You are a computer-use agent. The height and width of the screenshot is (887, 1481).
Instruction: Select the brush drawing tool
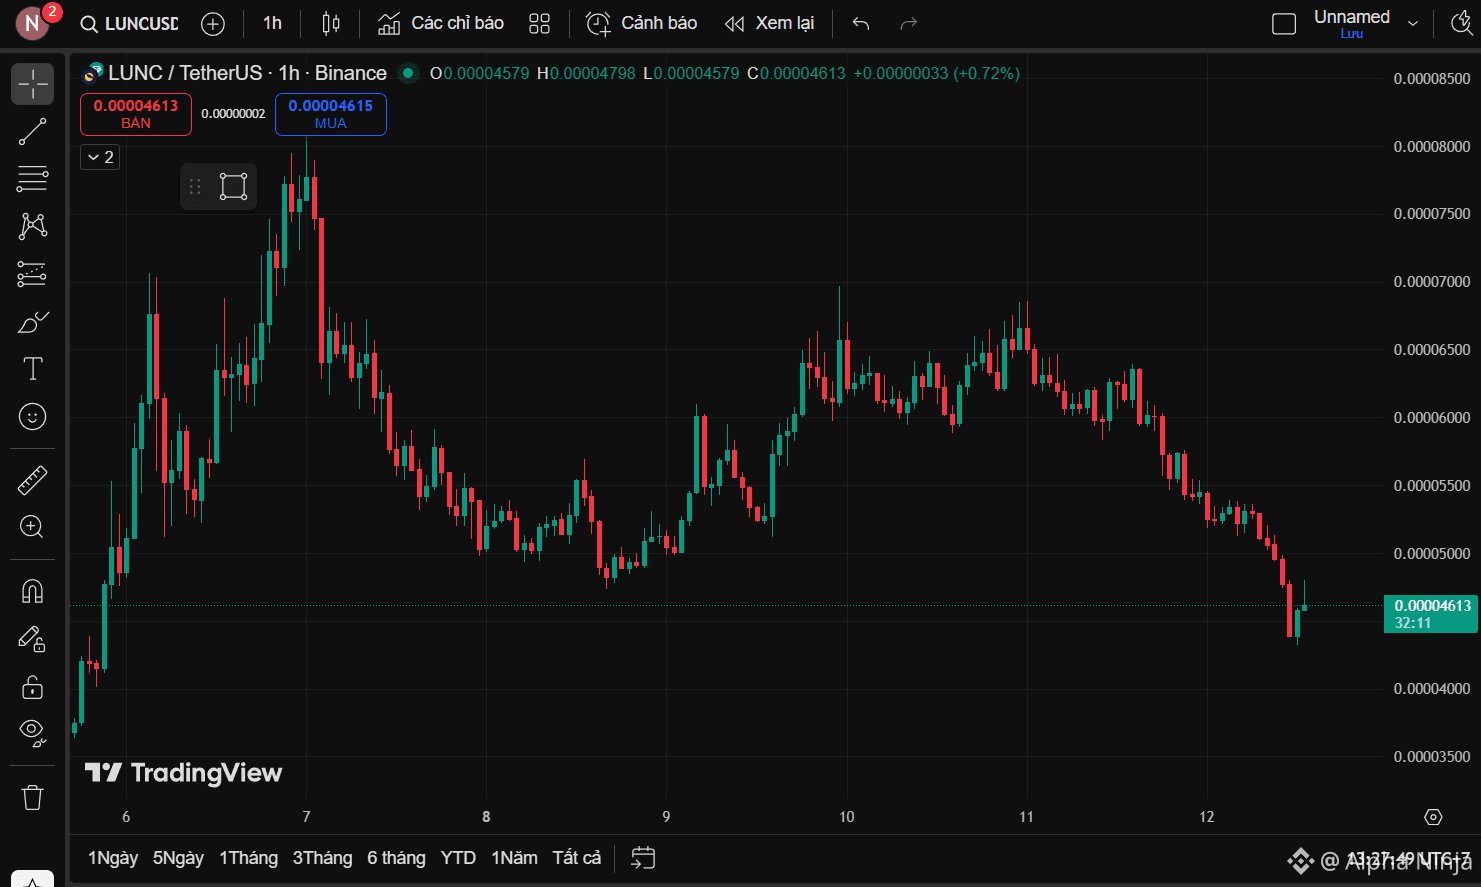tap(32, 321)
